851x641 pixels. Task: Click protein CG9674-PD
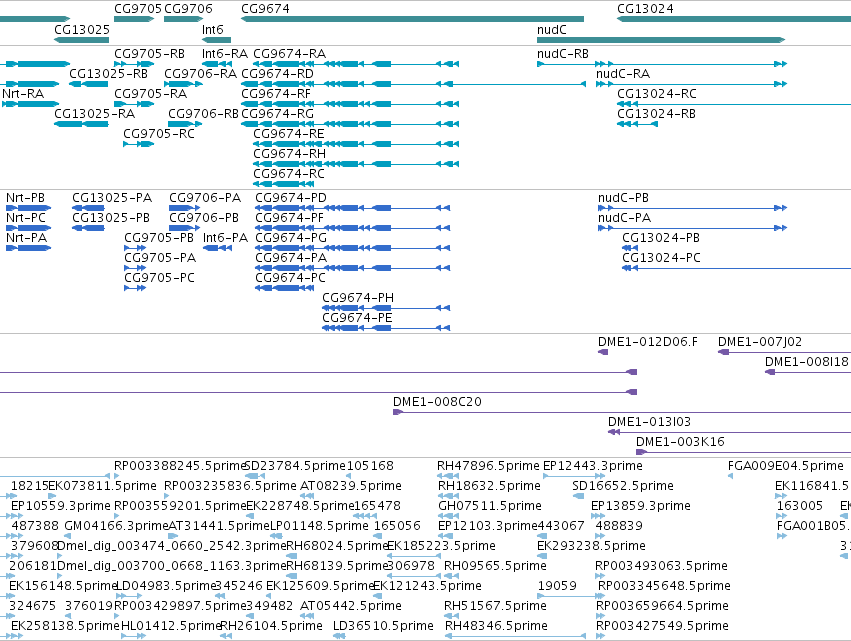pos(291,198)
